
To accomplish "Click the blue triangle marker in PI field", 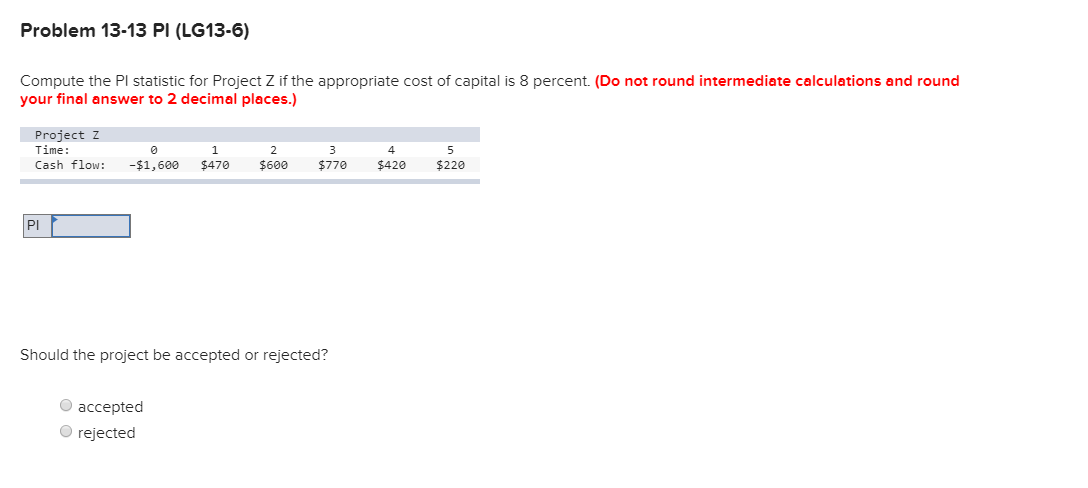I will click(56, 219).
